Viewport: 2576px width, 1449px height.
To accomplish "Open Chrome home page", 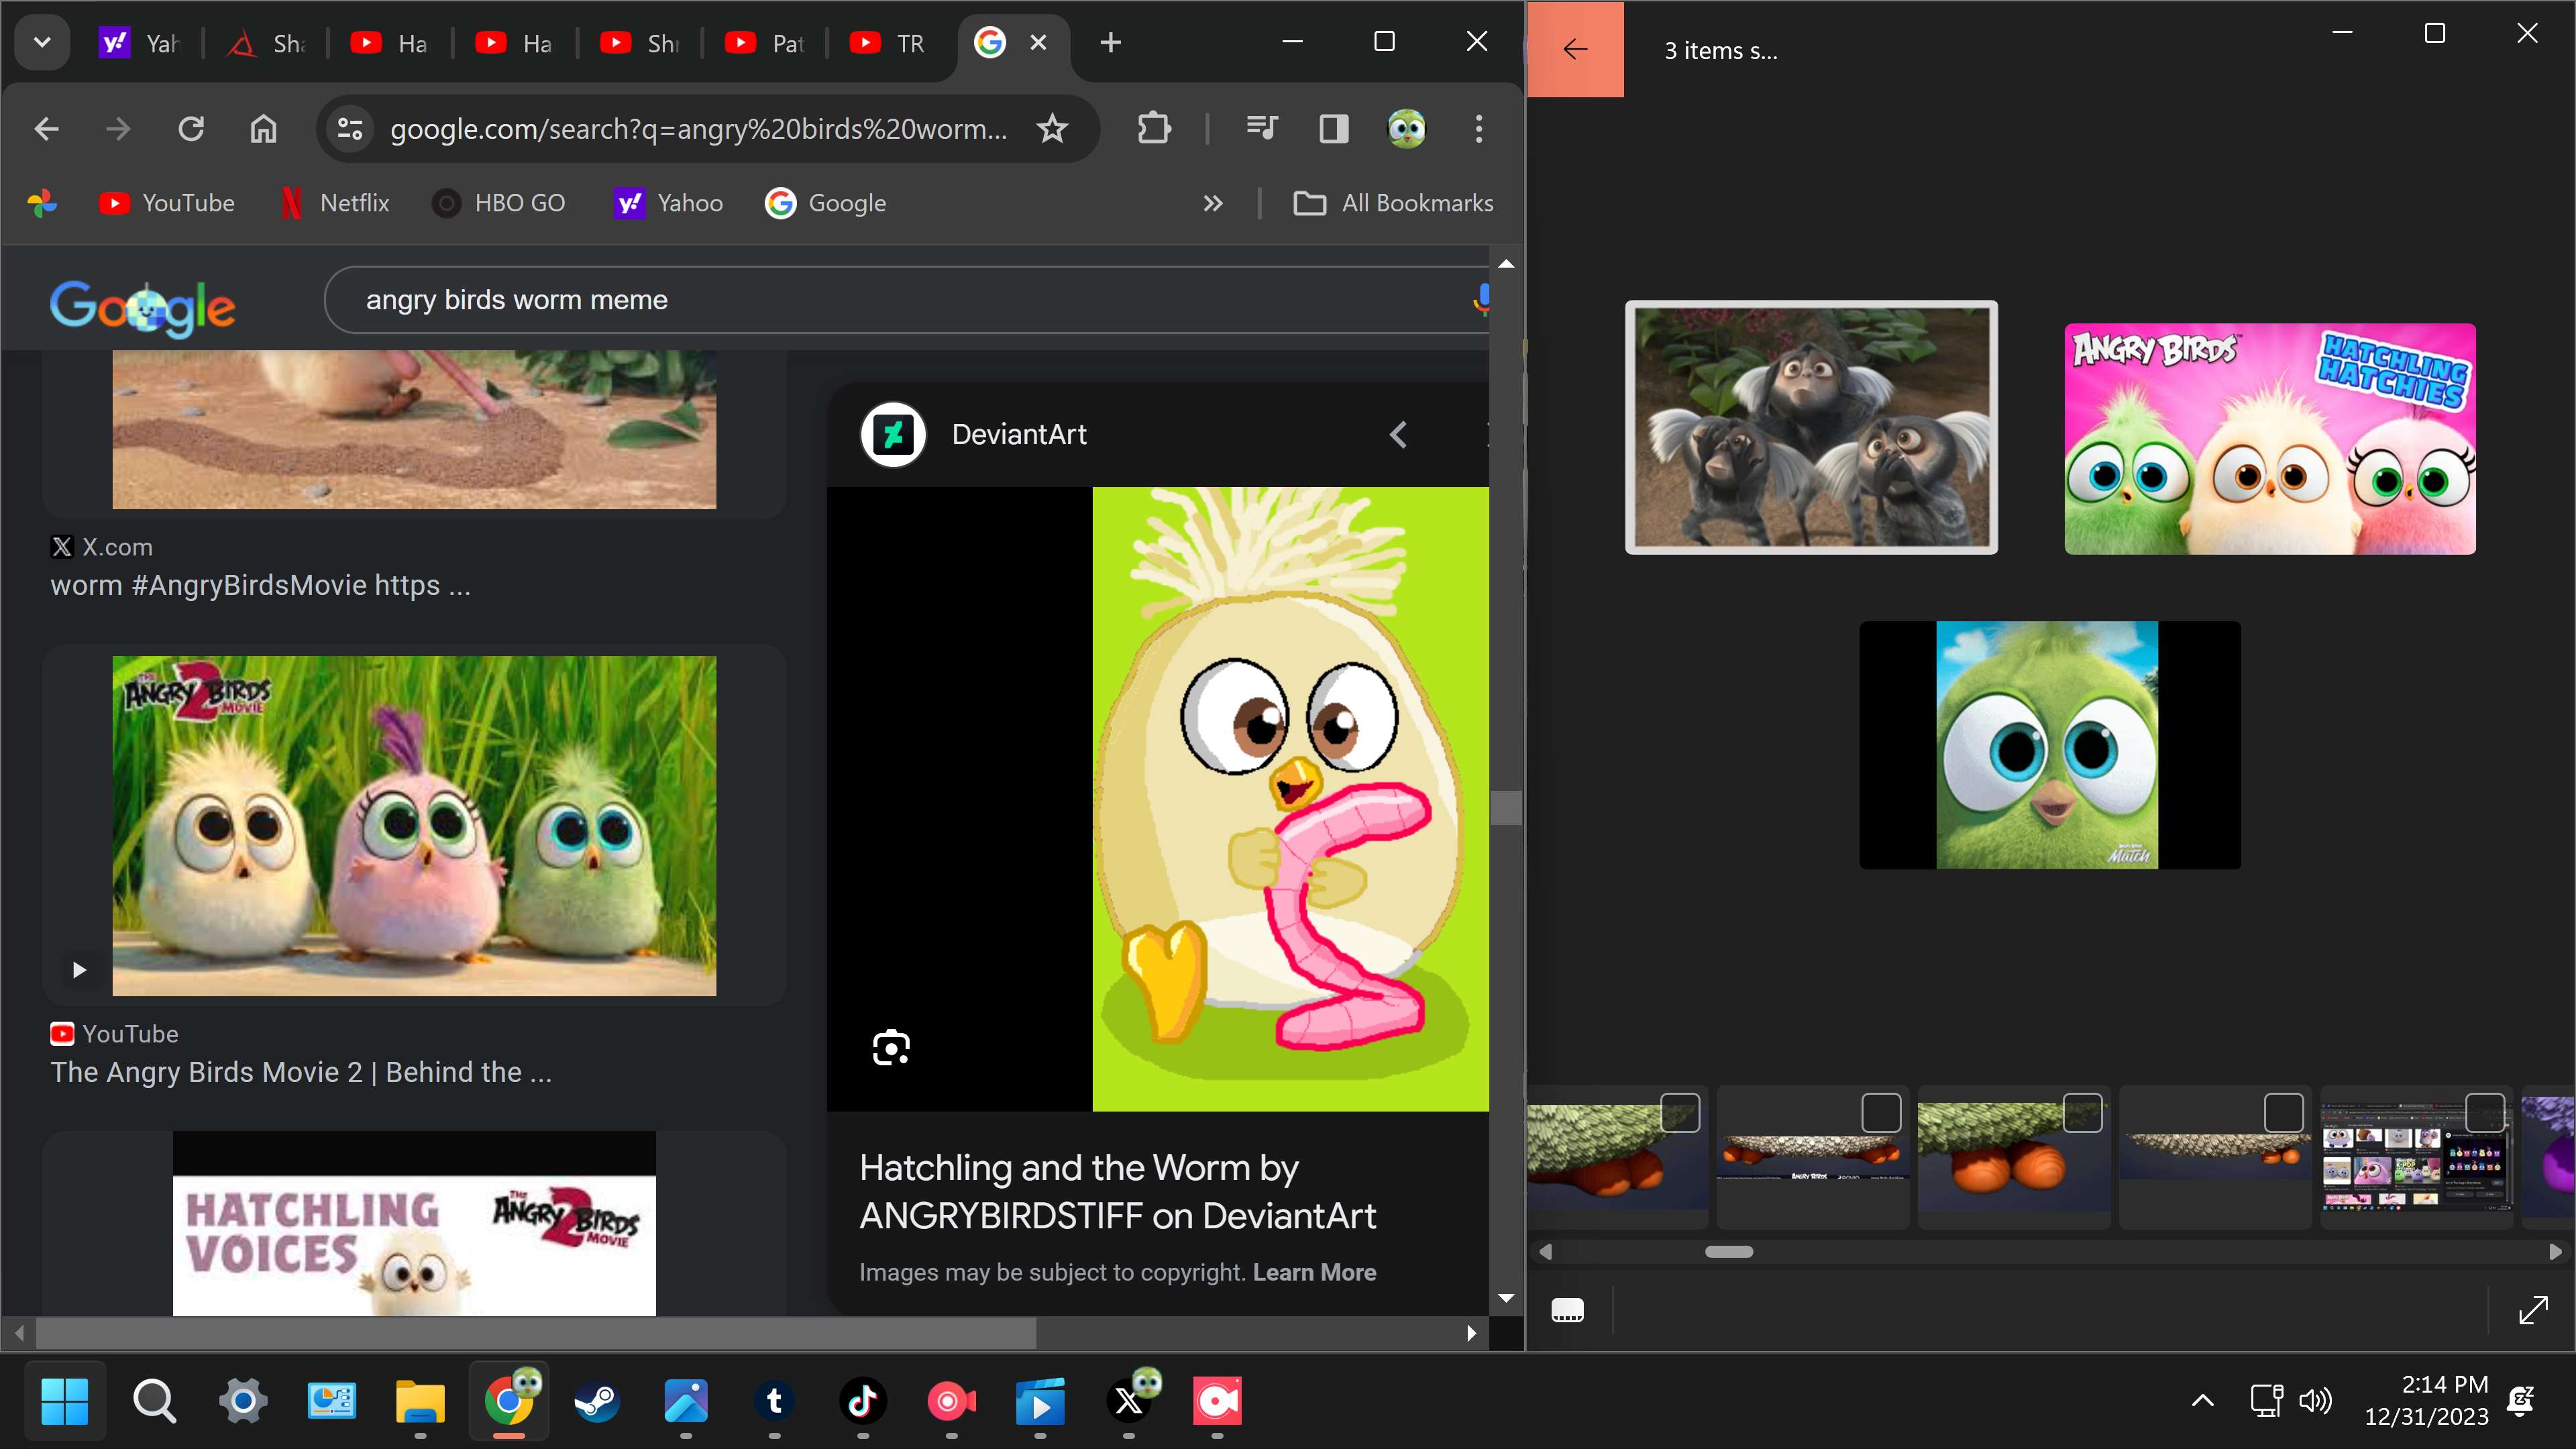I will click(263, 129).
